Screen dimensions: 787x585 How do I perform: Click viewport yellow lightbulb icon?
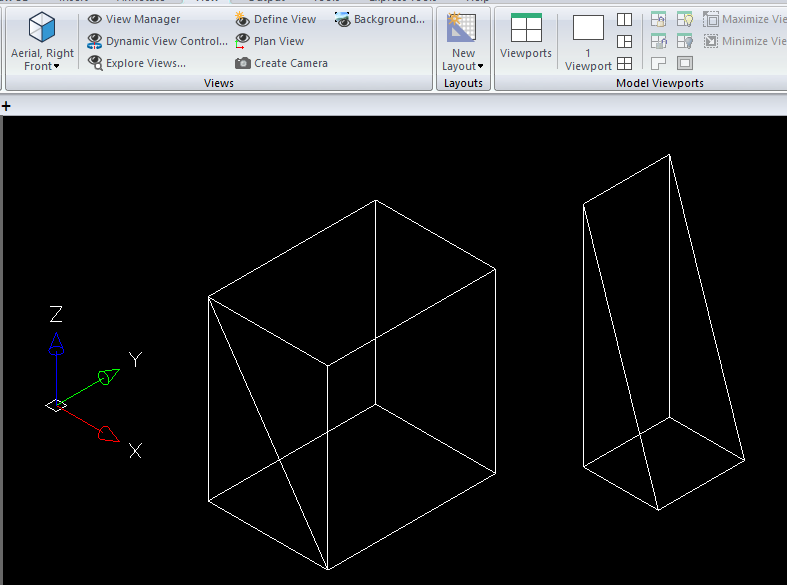pos(685,19)
